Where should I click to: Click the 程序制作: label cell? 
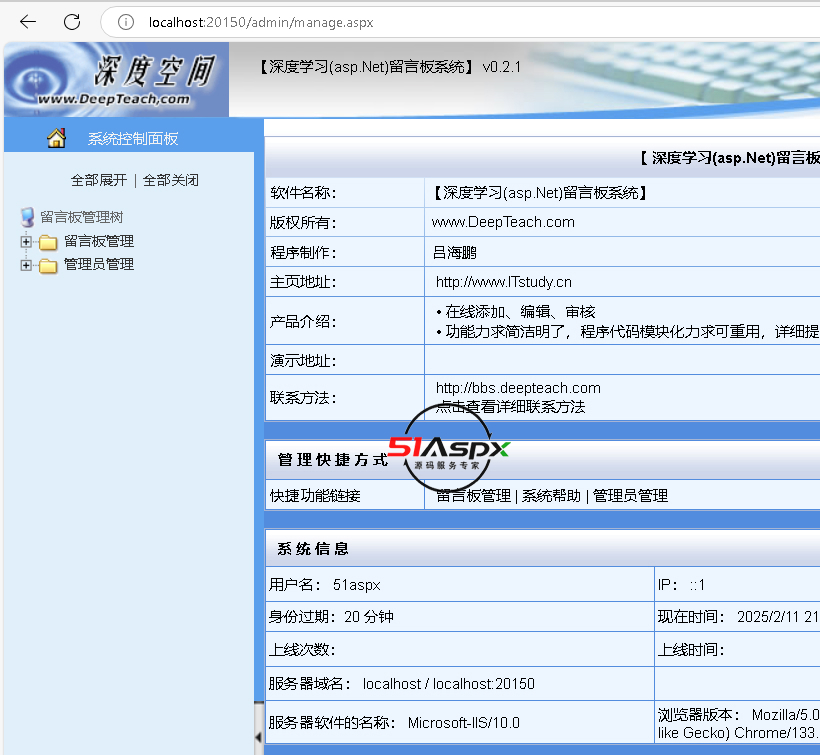345,253
